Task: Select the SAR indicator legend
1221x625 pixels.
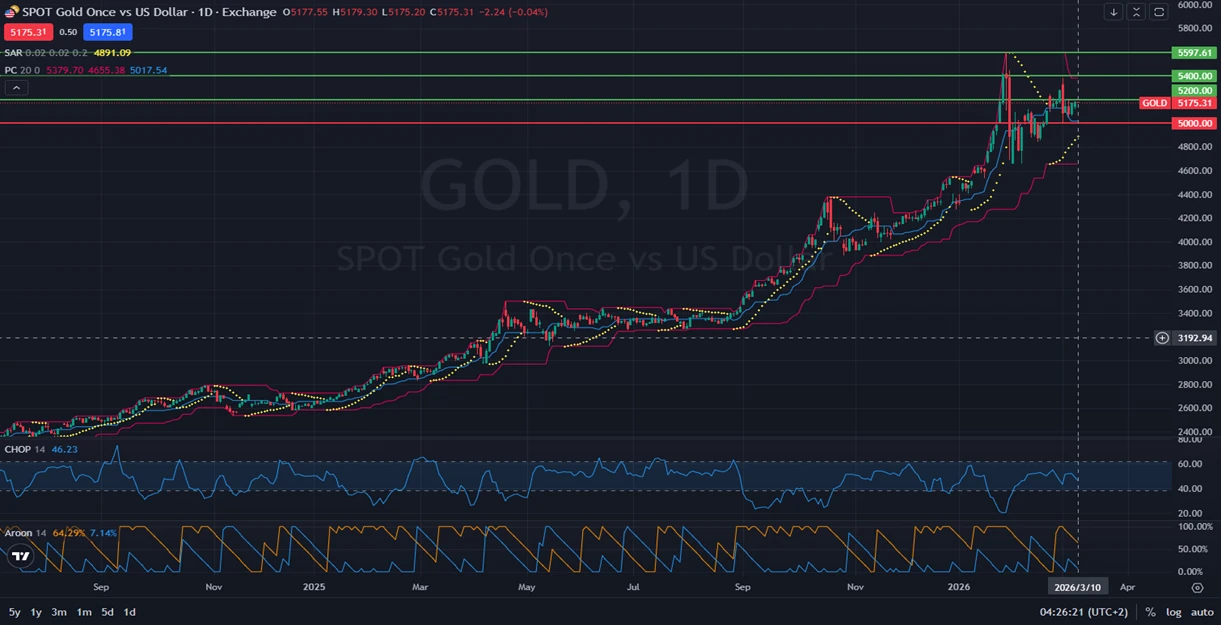Action: point(13,52)
